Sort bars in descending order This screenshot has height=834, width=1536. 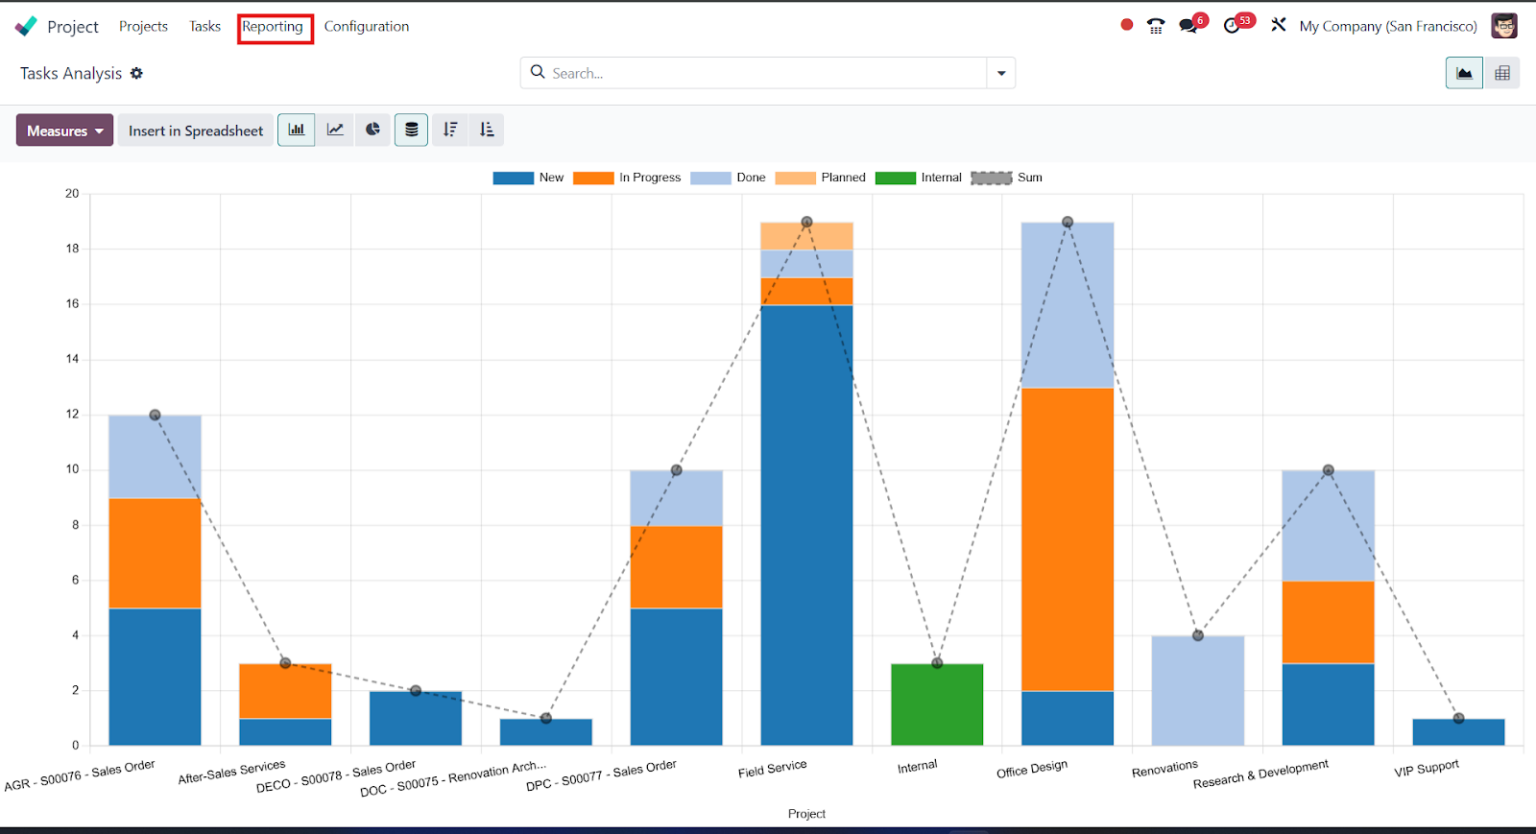point(449,129)
